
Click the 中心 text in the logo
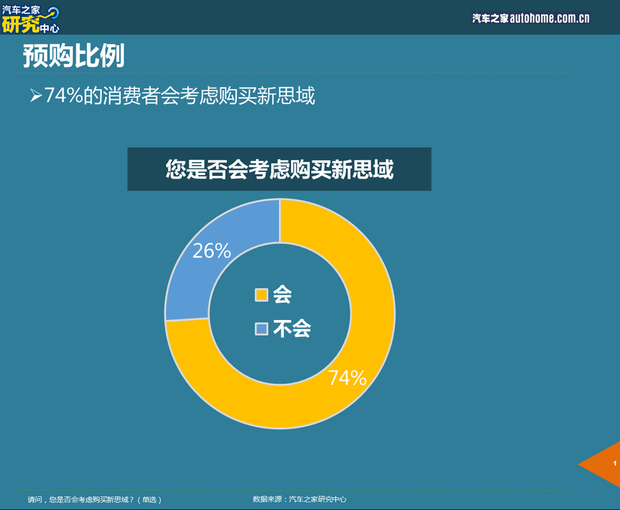pos(48,28)
